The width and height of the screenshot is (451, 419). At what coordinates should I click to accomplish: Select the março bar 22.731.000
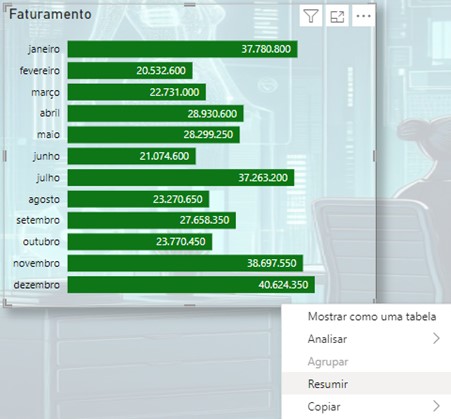(137, 92)
